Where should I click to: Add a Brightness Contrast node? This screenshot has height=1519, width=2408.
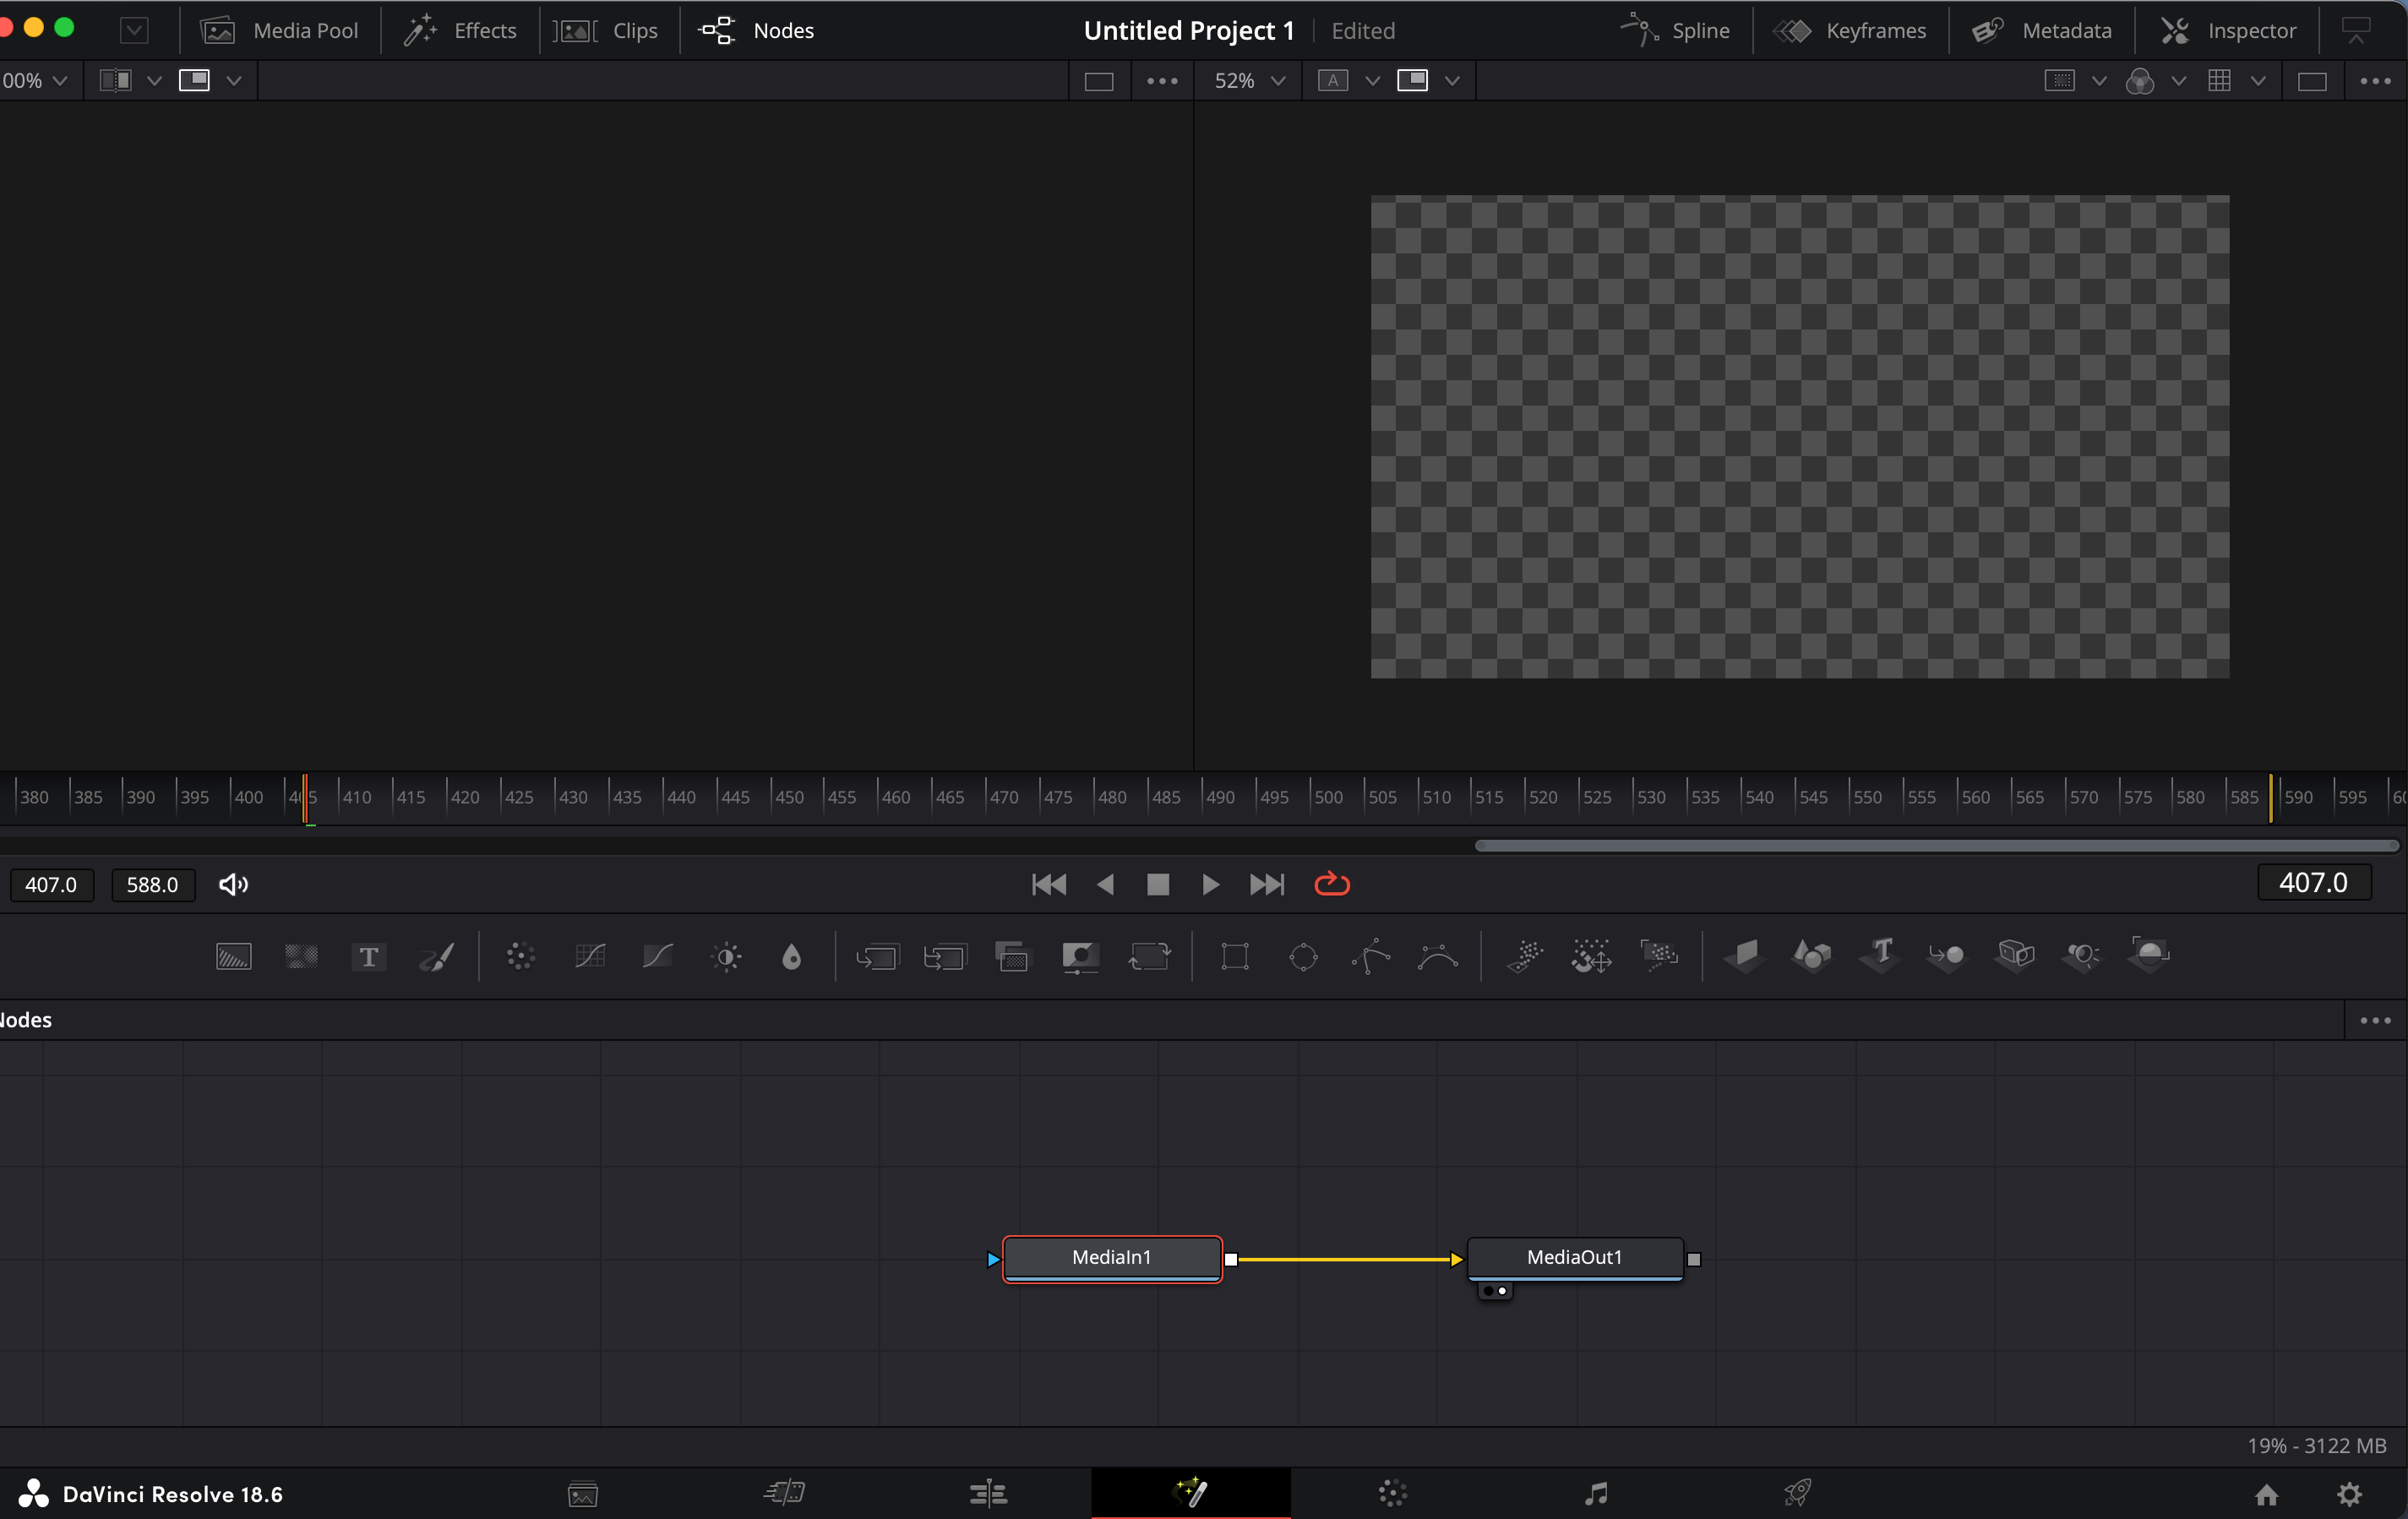click(727, 957)
